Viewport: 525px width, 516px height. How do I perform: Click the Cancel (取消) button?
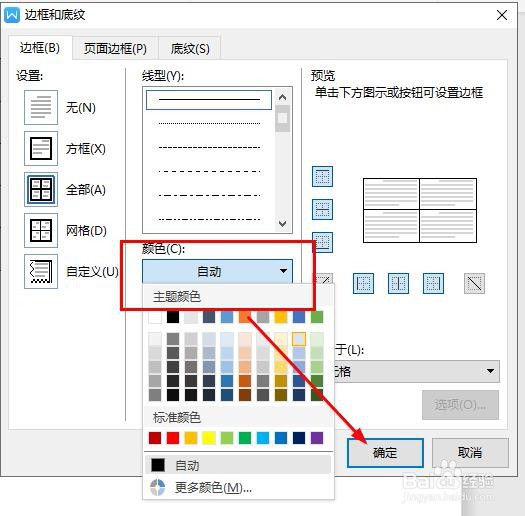tap(470, 453)
